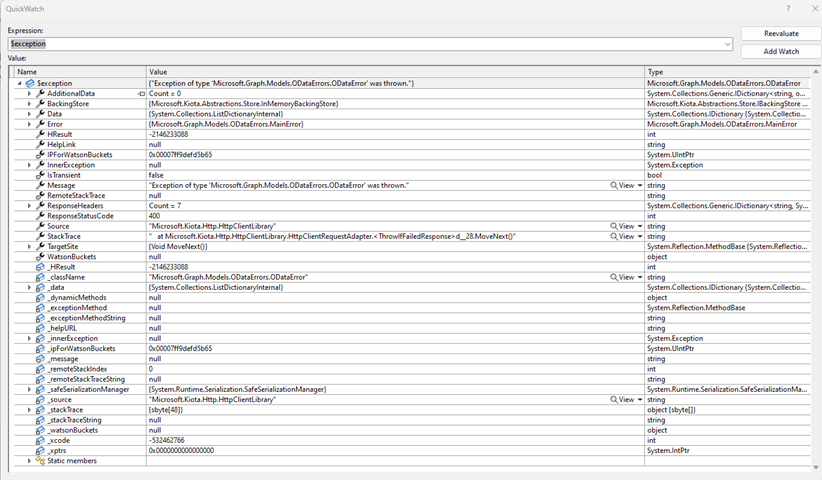Click the scrollbar down arrow

pyautogui.click(x=816, y=467)
